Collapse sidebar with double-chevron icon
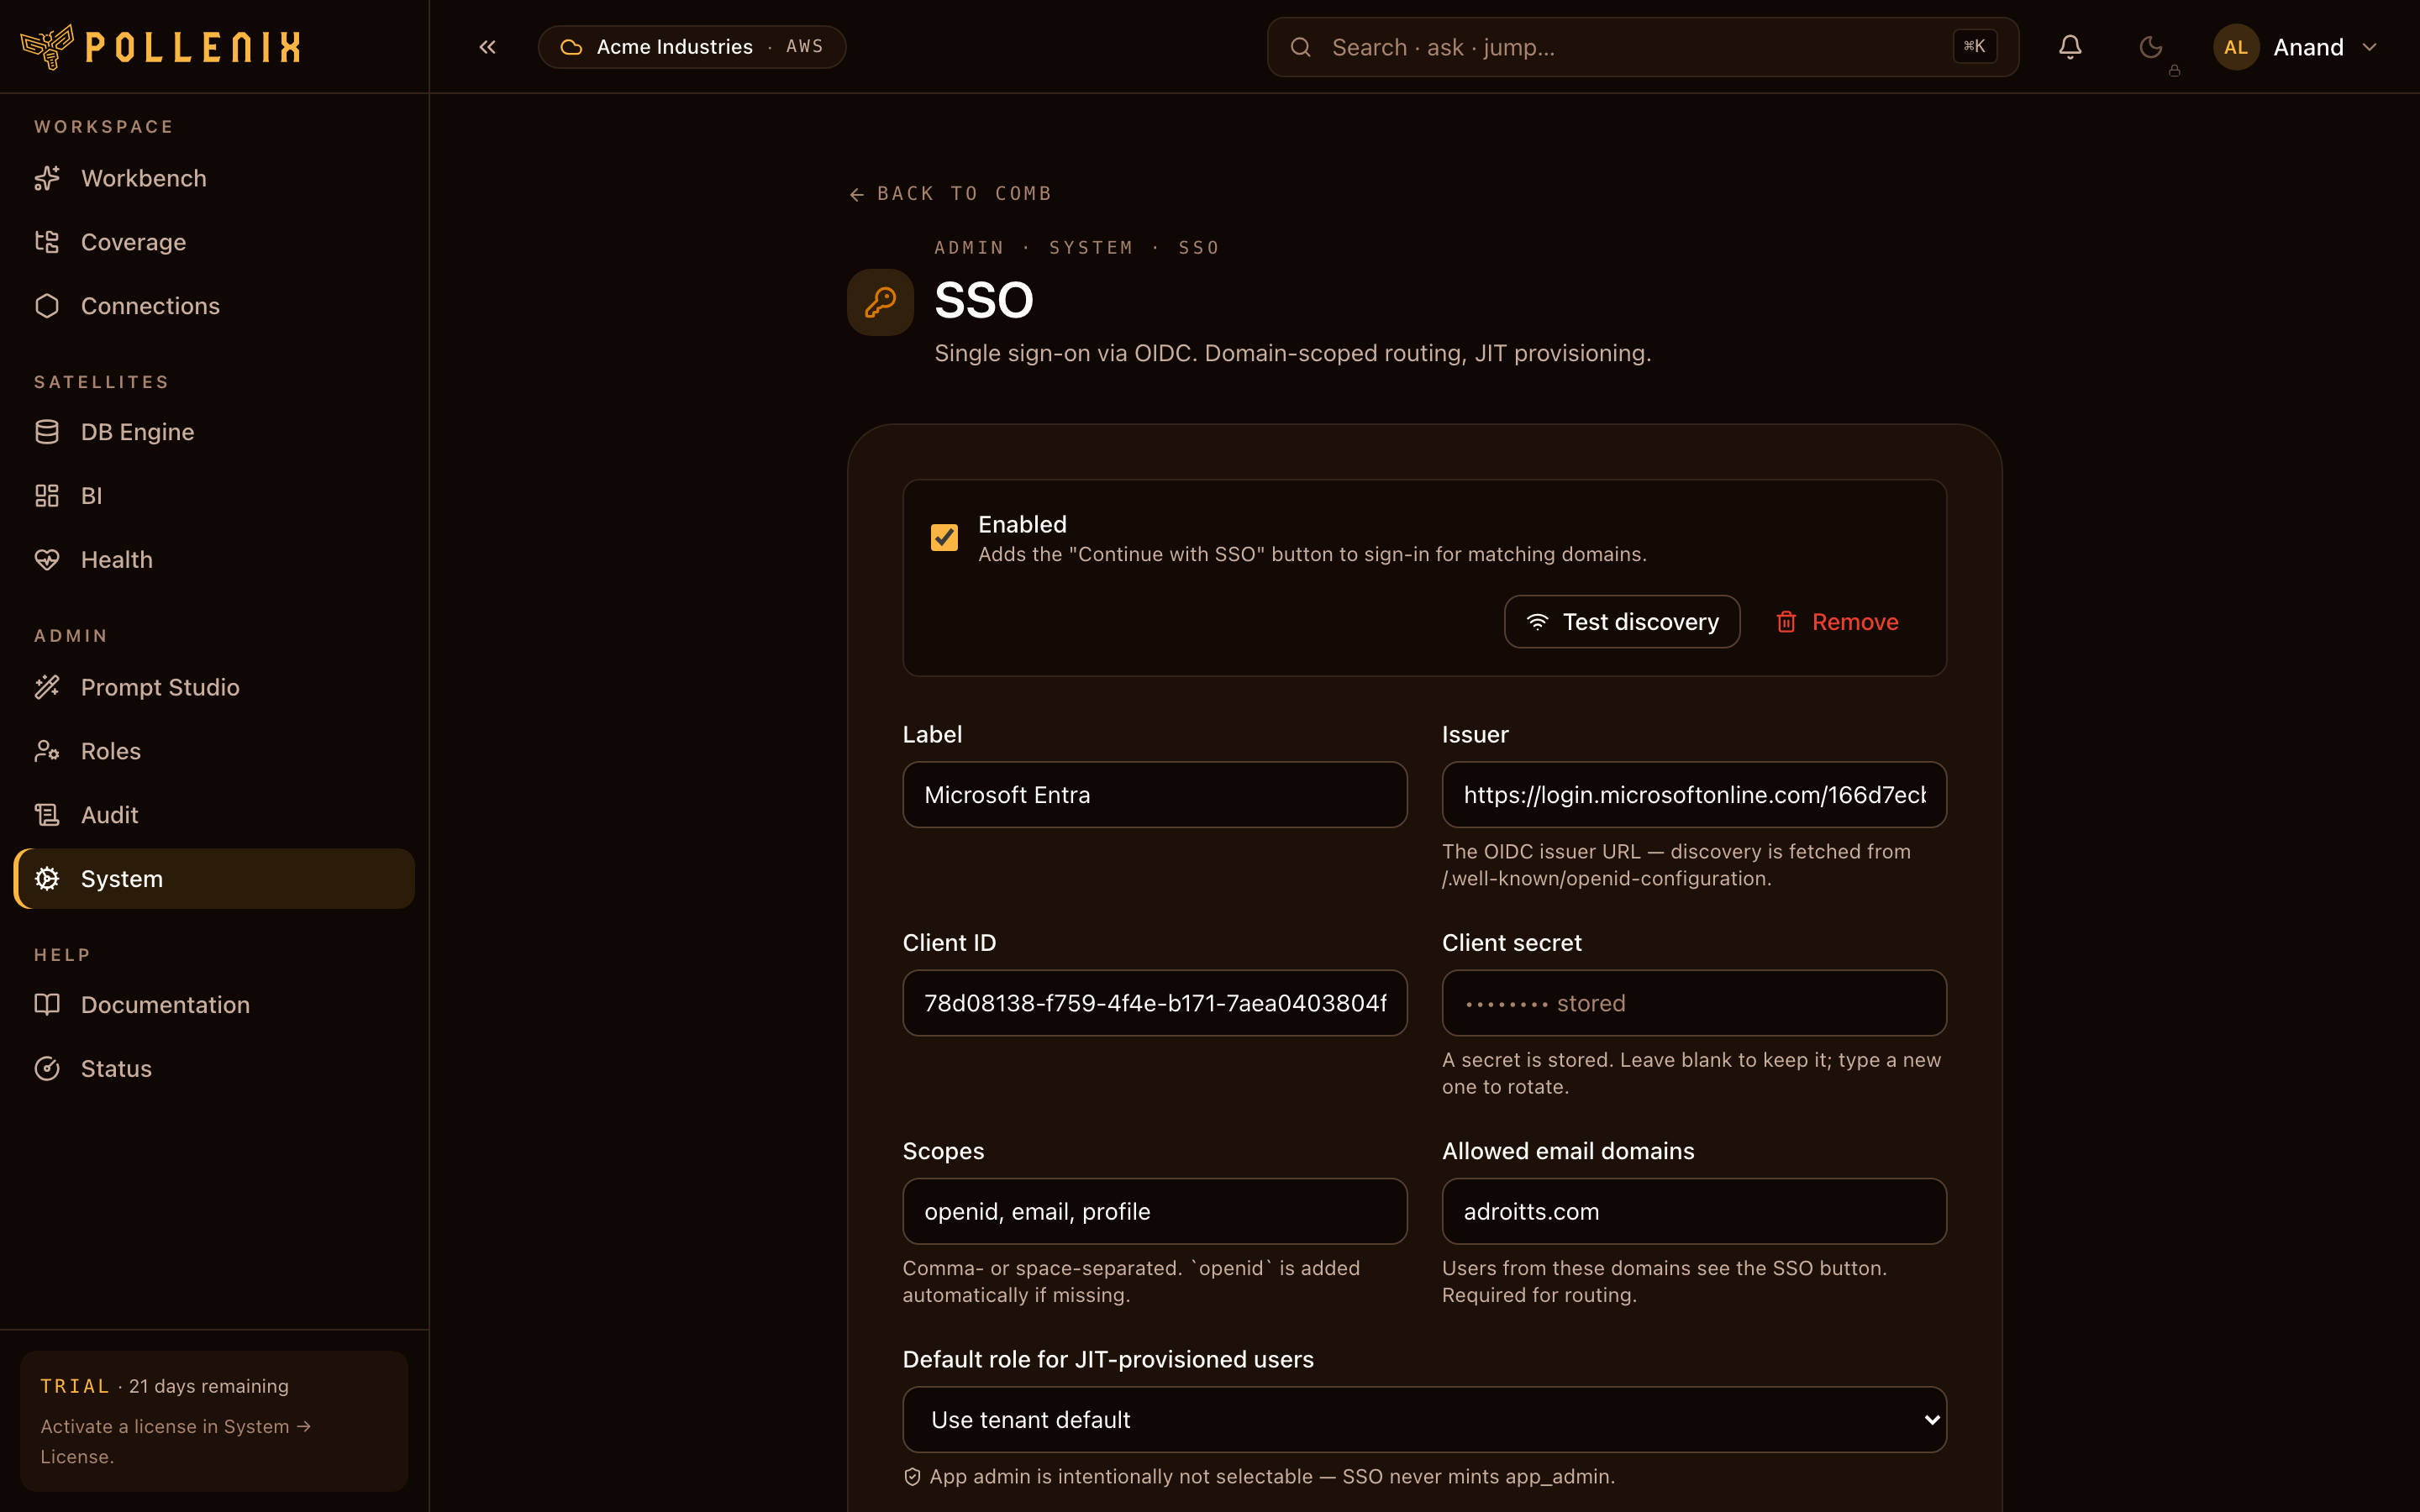Screen dimensions: 2420x1512 point(487,47)
